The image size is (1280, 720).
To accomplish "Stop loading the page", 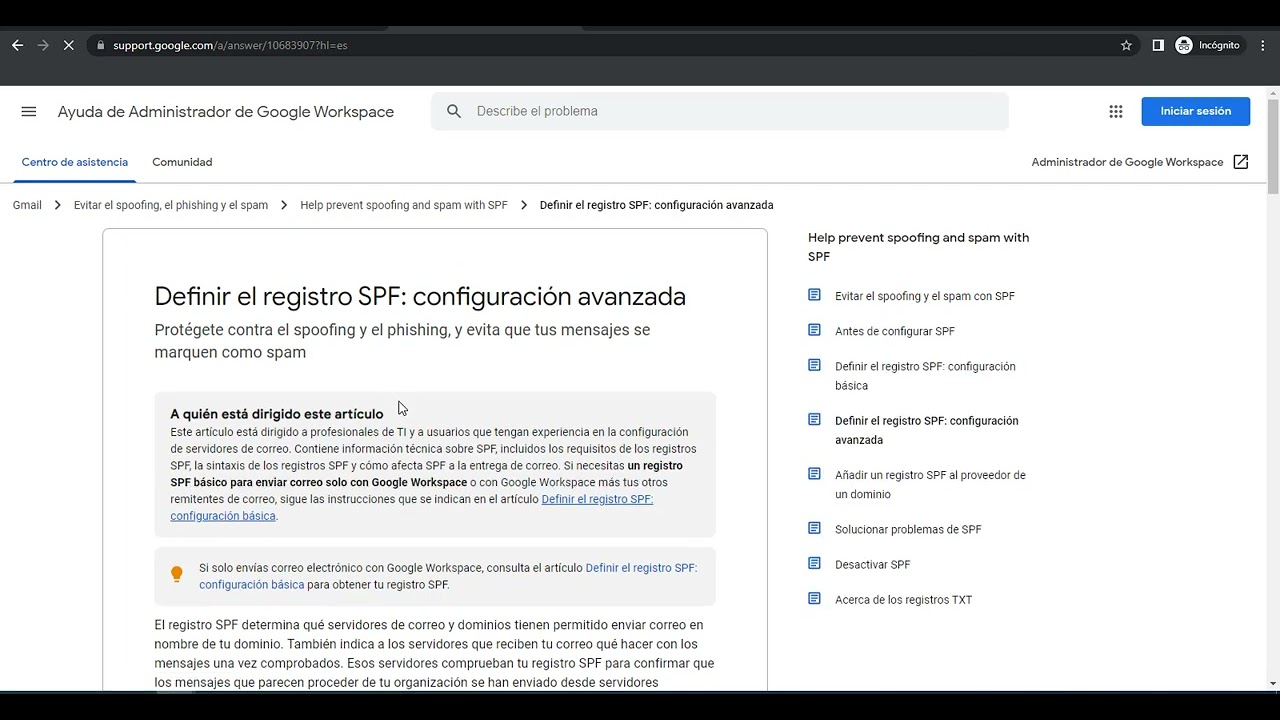I will coord(69,45).
